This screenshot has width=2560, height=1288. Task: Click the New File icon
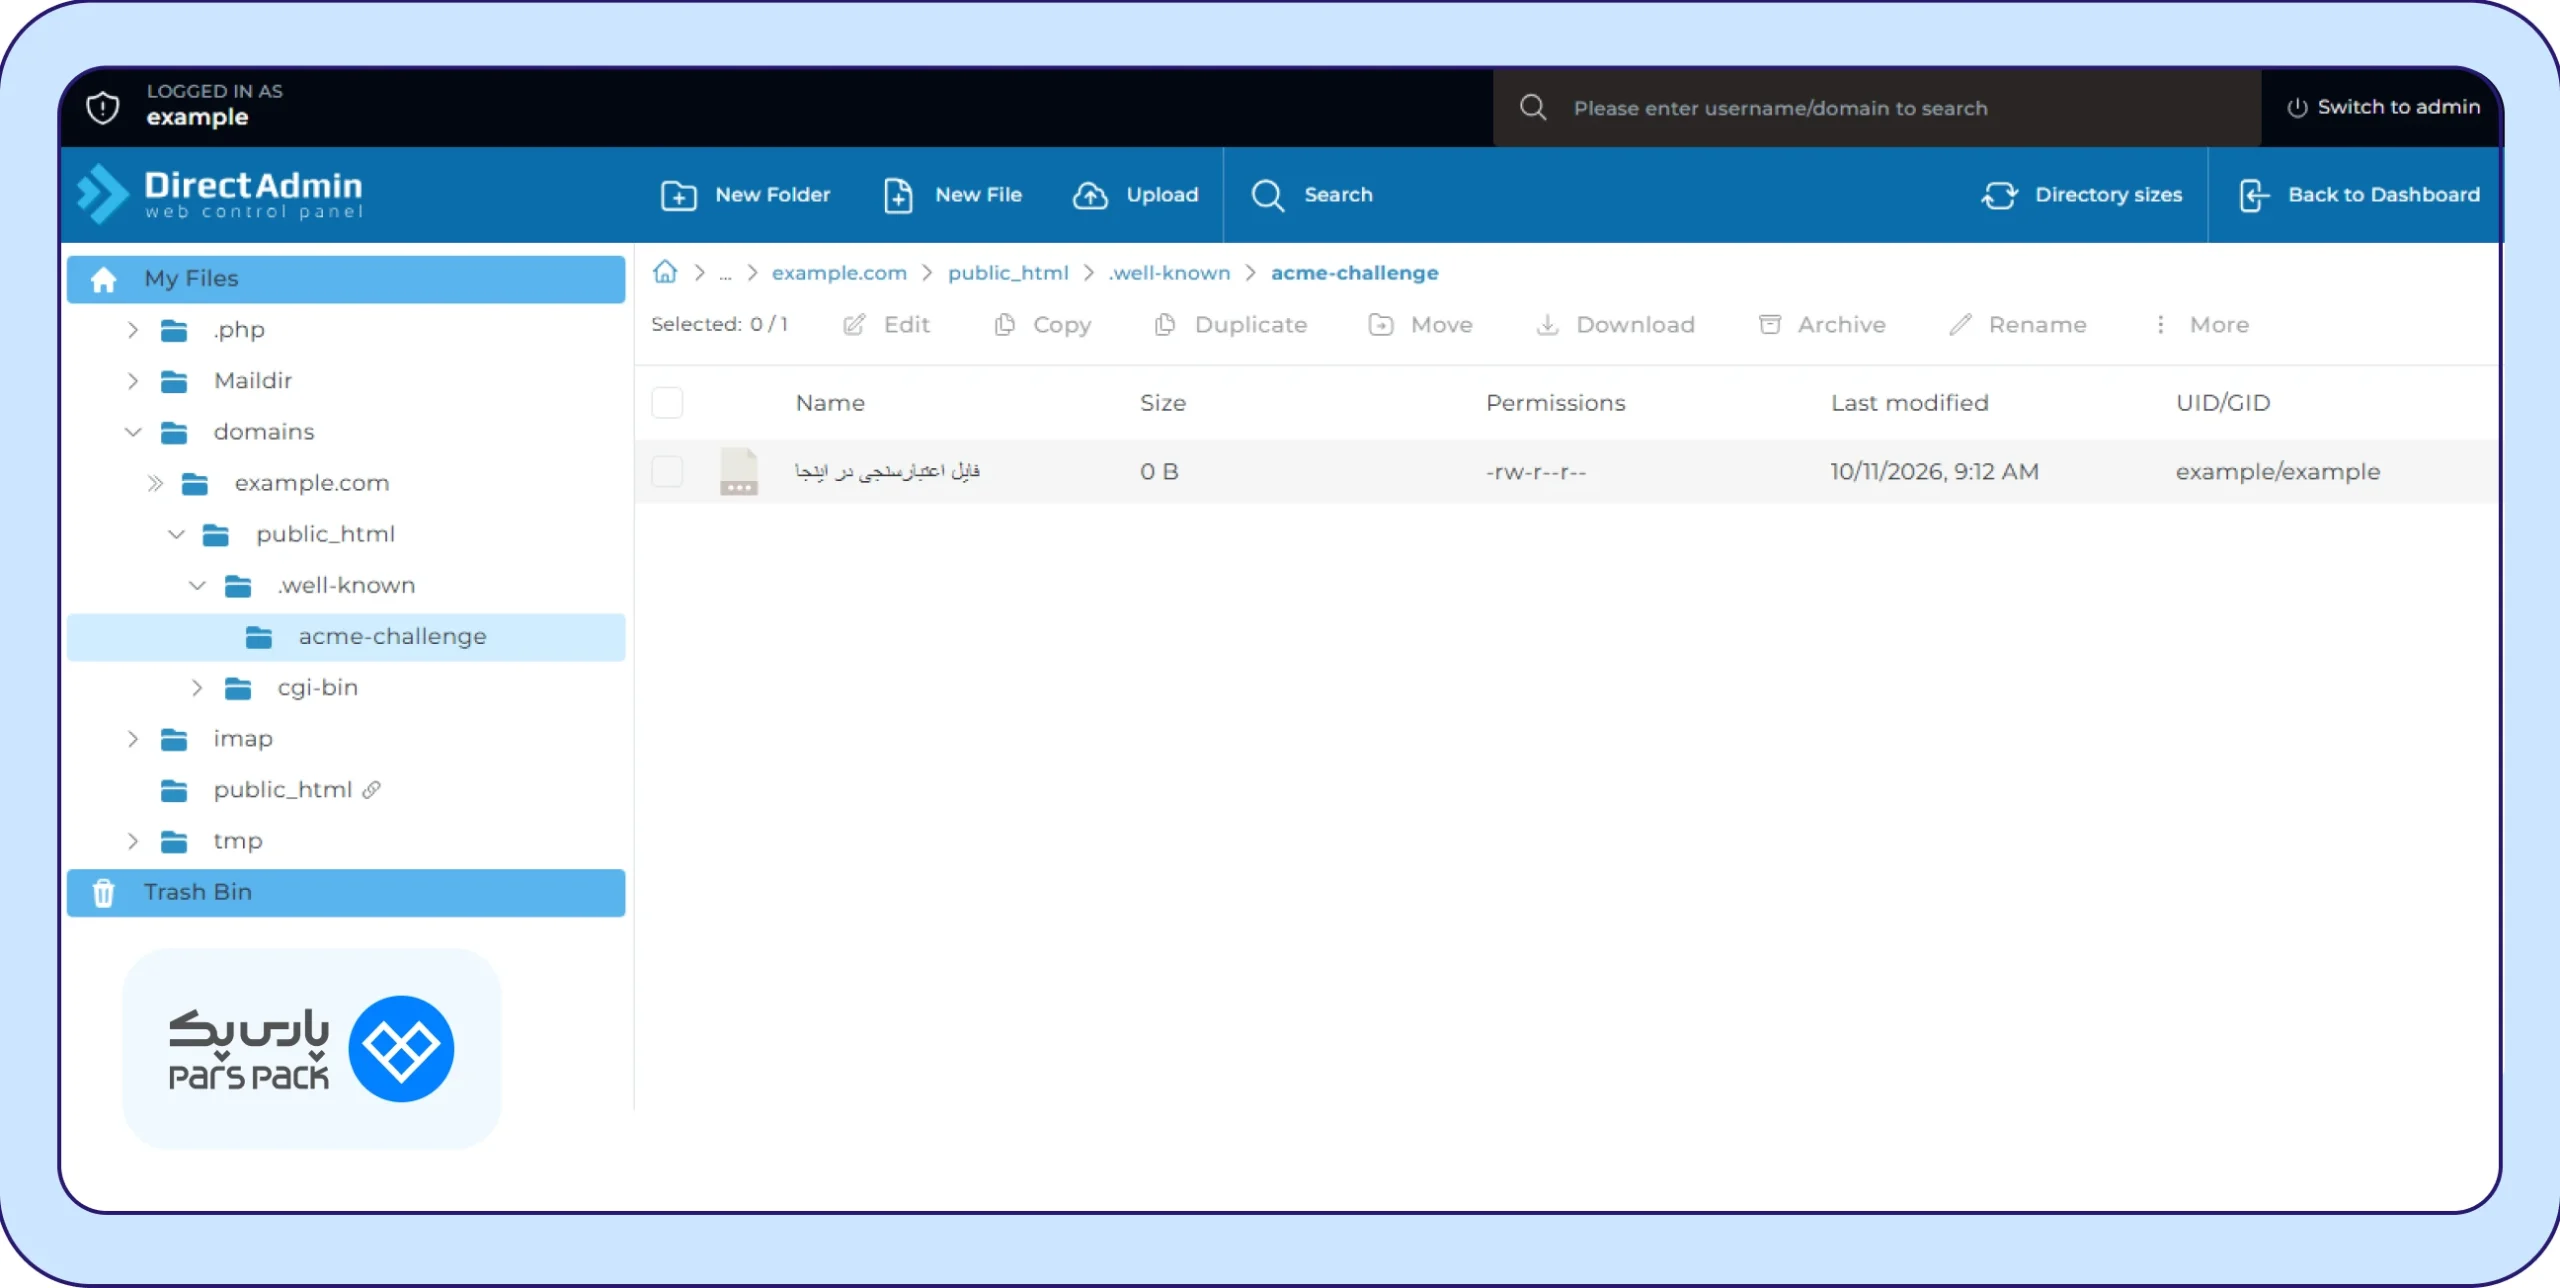pyautogui.click(x=898, y=195)
